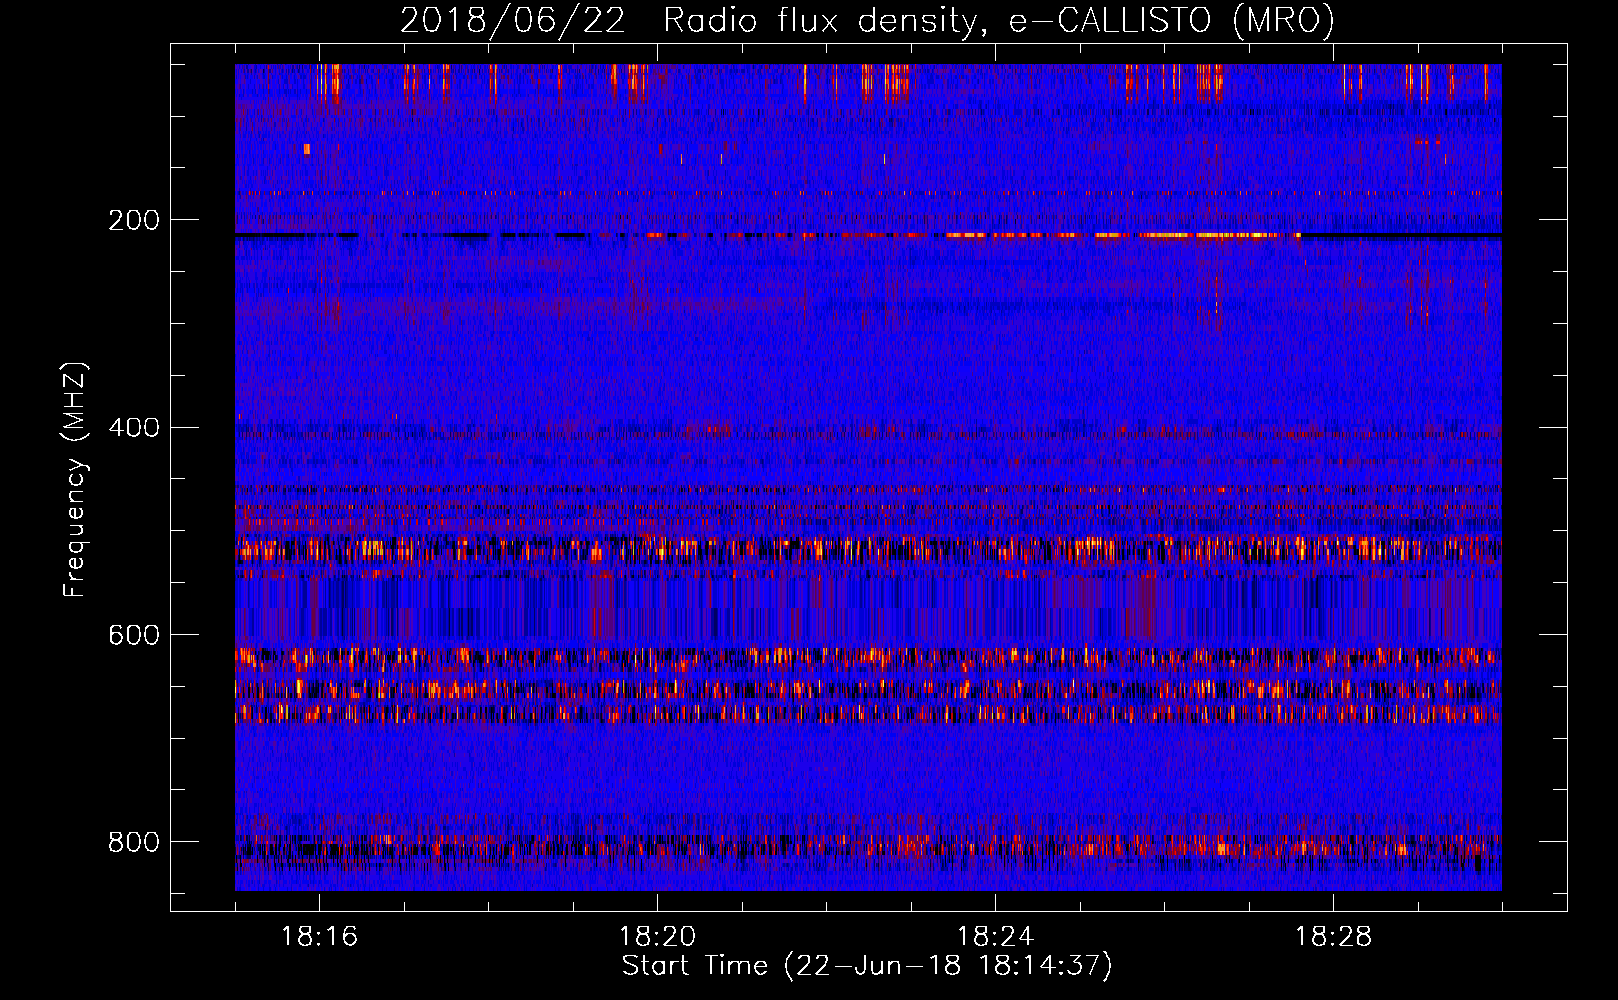The width and height of the screenshot is (1618, 1000).
Task: Click the 800 frequency tick label
Action: [134, 842]
